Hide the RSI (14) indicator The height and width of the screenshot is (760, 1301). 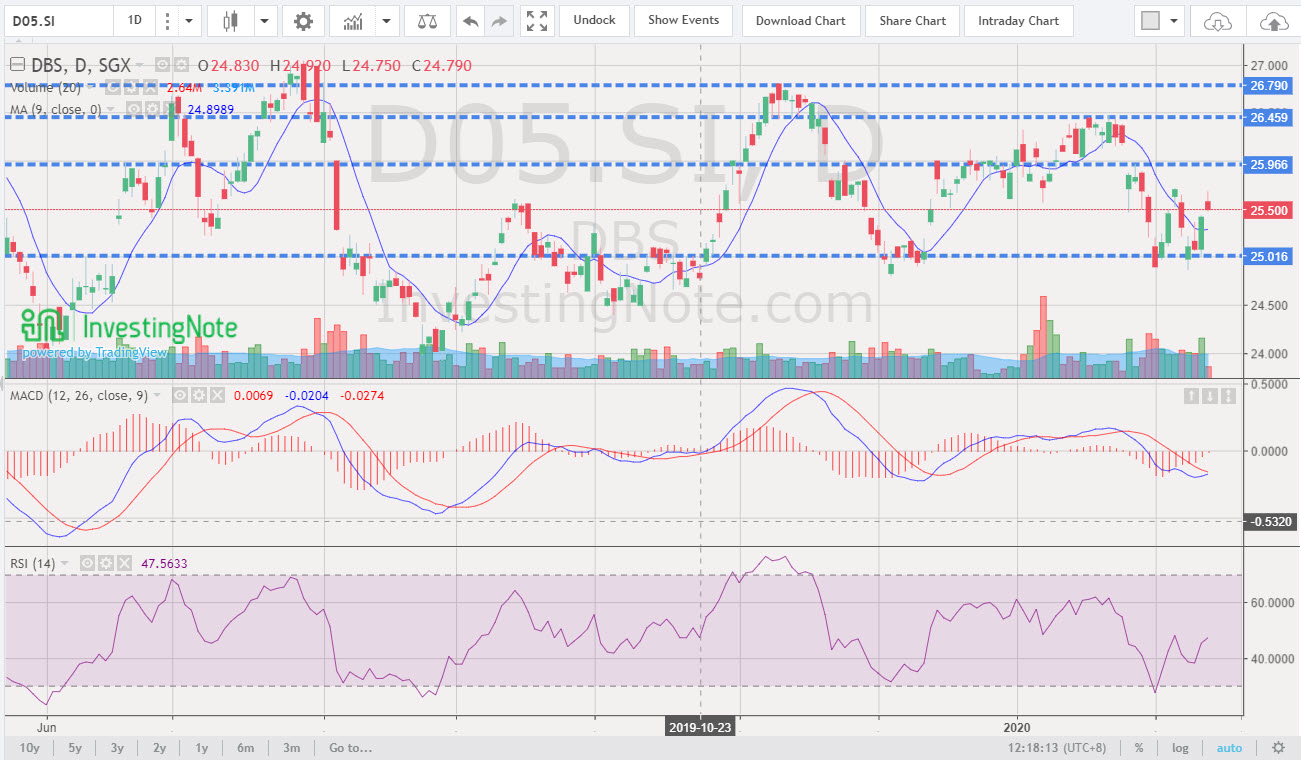[86, 563]
